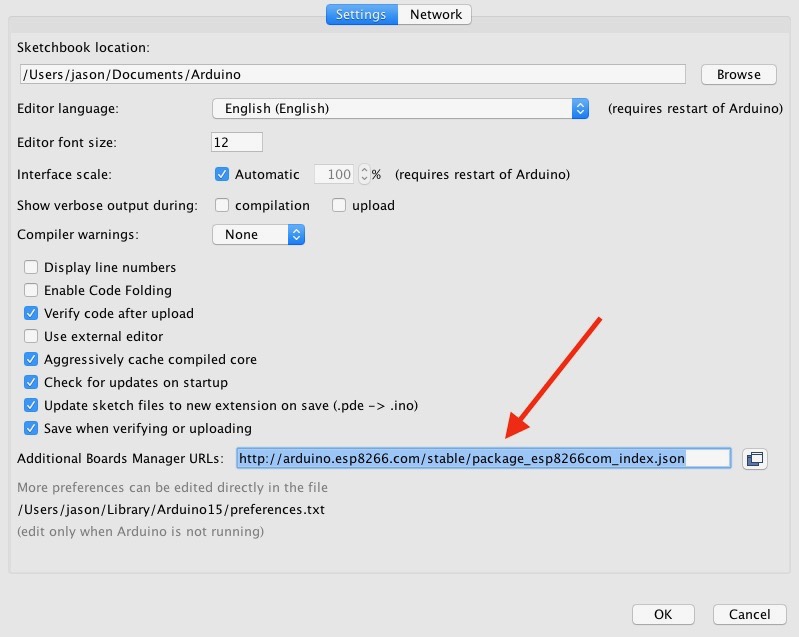Screen dimensions: 799x637
Task: Click the interface scale percentage stepper
Action: [364, 174]
